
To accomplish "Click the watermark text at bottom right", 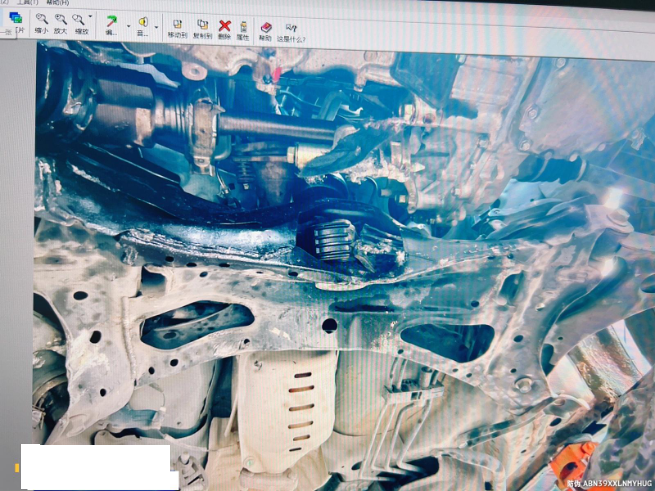I will pos(607,483).
